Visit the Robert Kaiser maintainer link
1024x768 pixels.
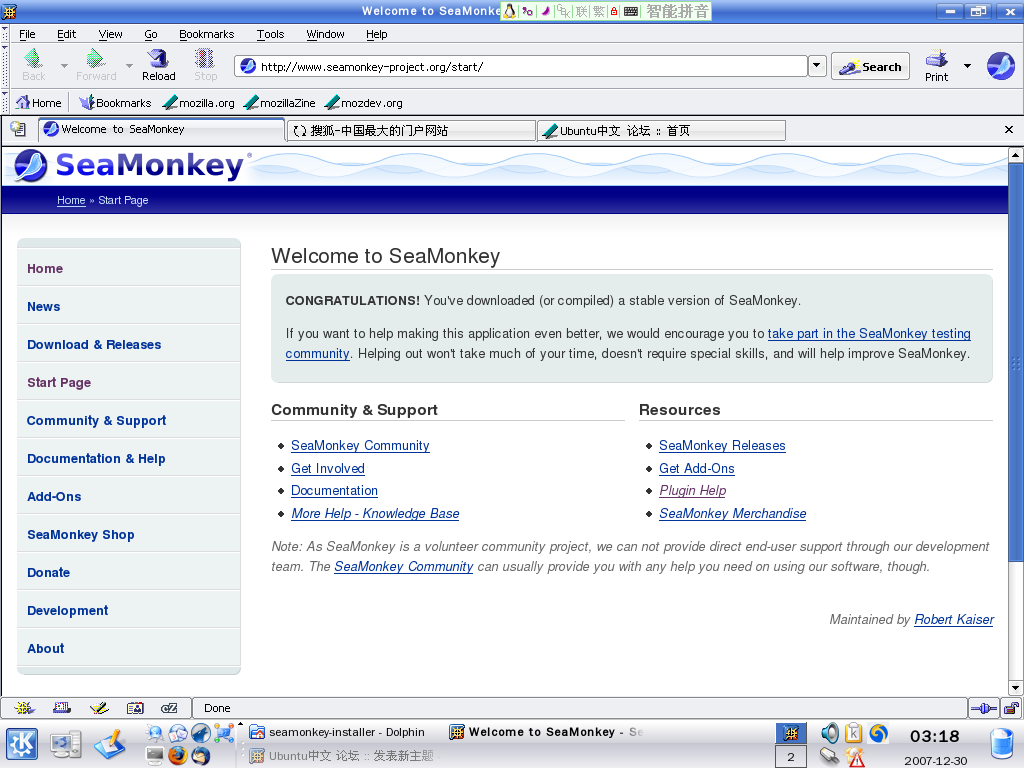click(953, 619)
